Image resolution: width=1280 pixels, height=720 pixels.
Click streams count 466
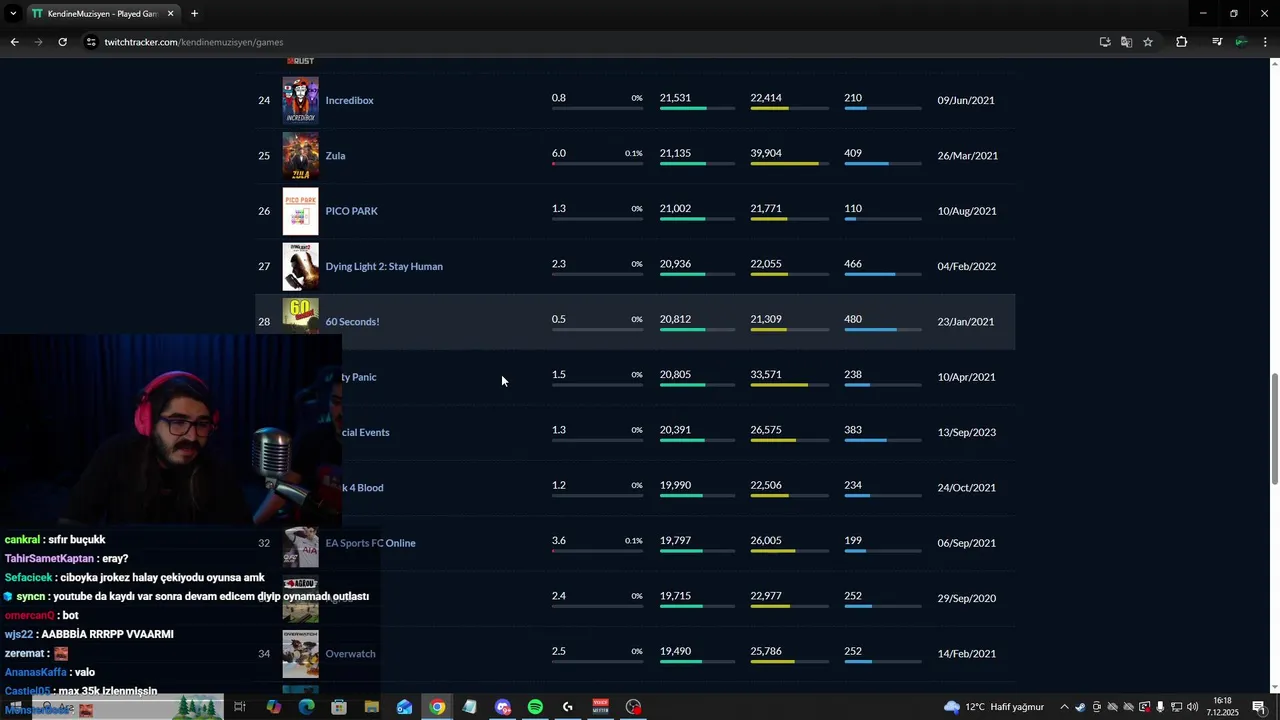point(853,264)
